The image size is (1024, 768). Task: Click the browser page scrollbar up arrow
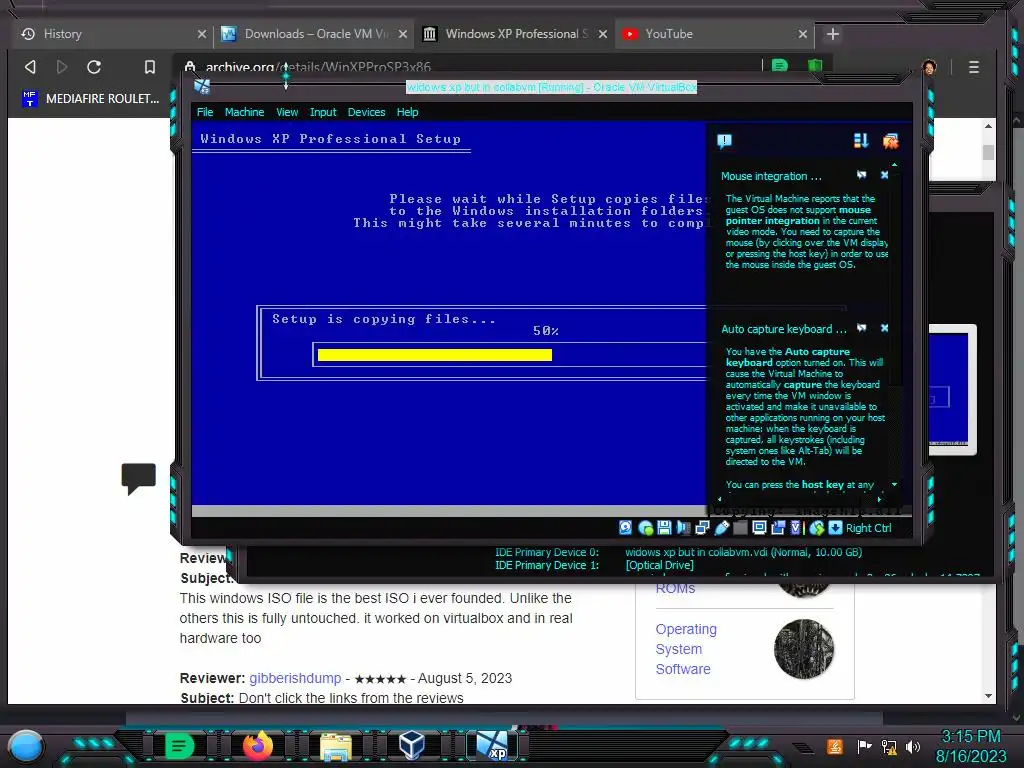point(988,126)
